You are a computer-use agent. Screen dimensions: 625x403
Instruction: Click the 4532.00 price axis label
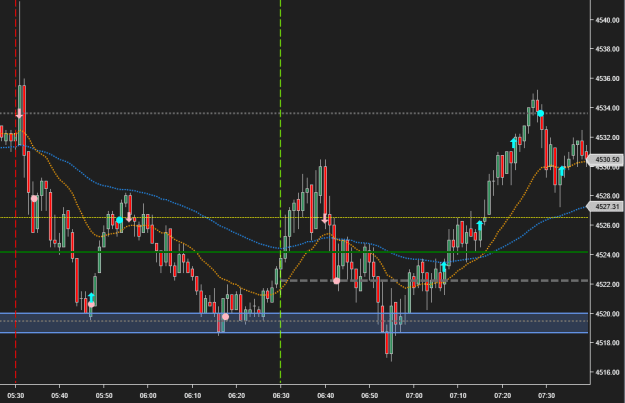click(x=607, y=138)
